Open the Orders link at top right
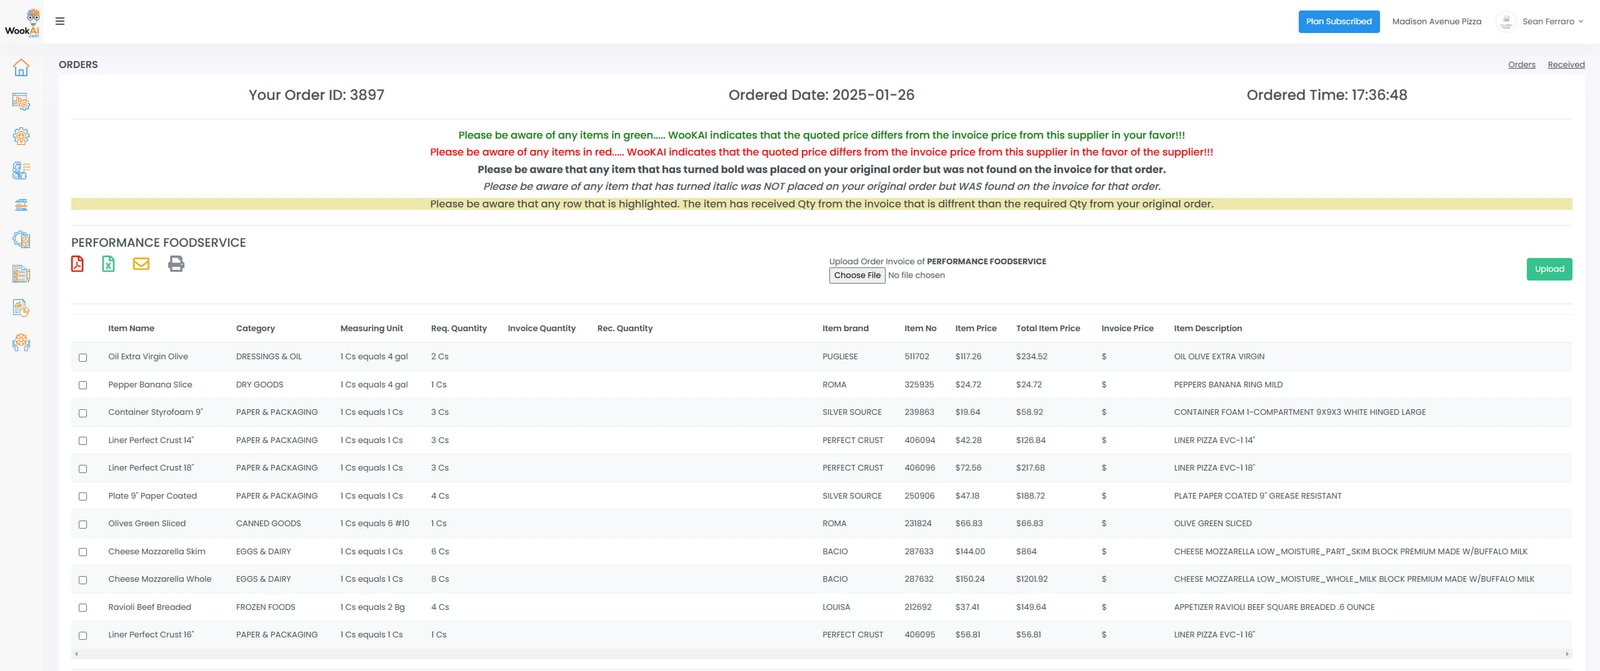Image resolution: width=1600 pixels, height=671 pixels. click(x=1521, y=65)
